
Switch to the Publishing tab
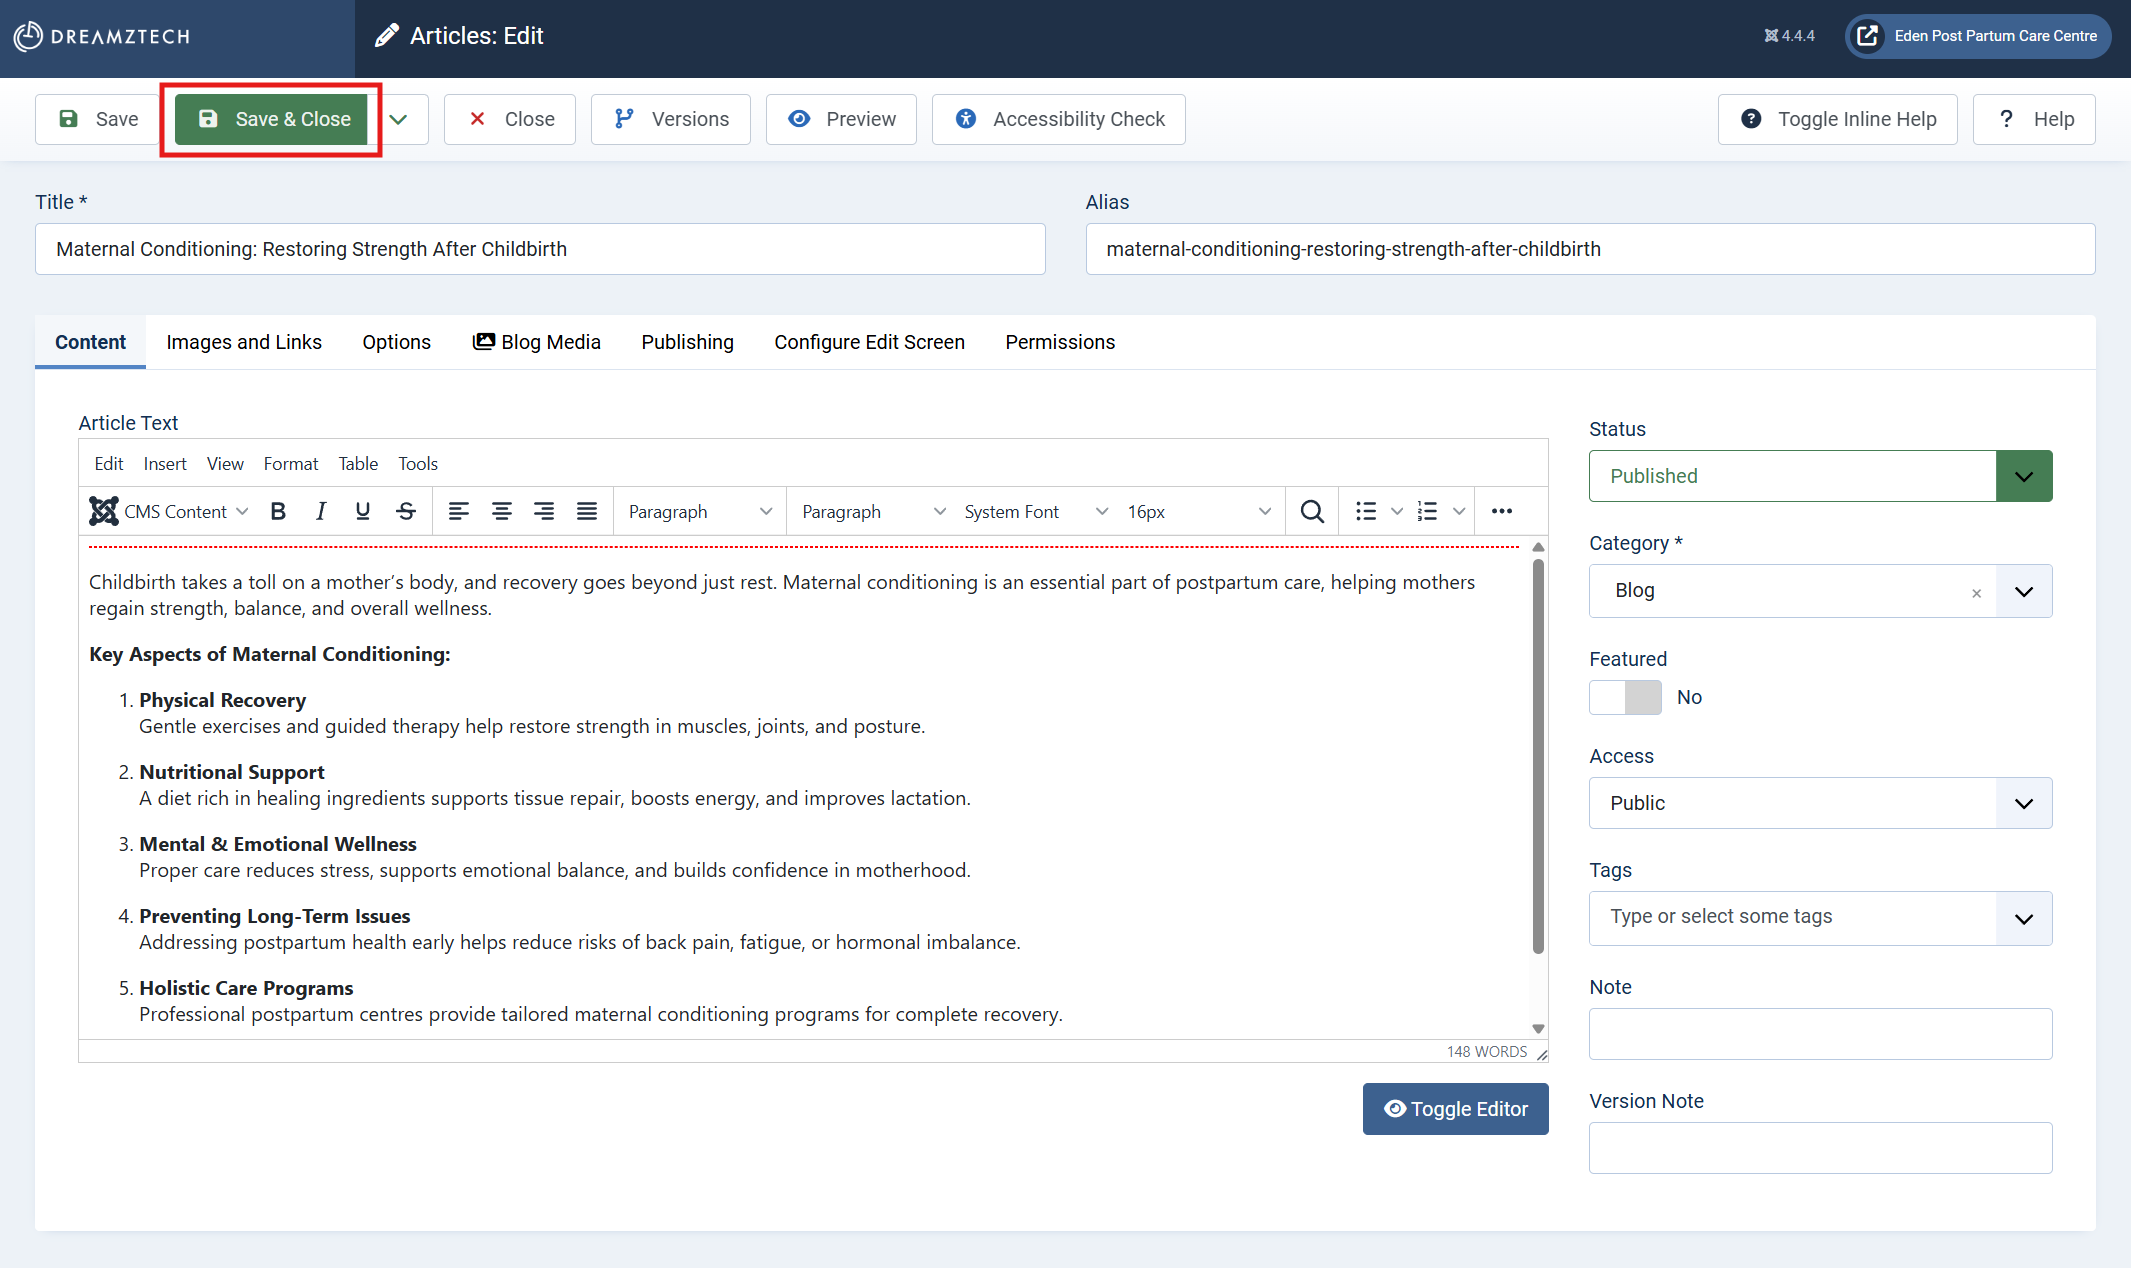coord(687,342)
